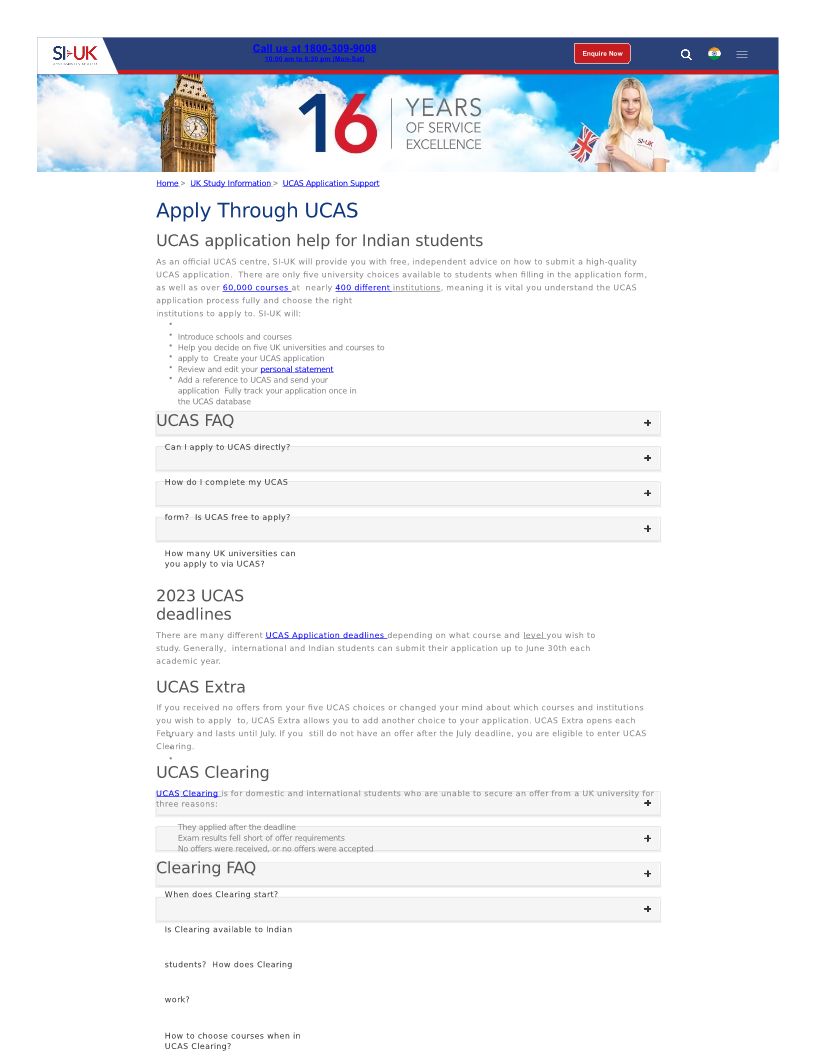Viewport: 816px width, 1056px height.
Task: Select UCAS Application Support breadcrumb
Action: (x=330, y=183)
